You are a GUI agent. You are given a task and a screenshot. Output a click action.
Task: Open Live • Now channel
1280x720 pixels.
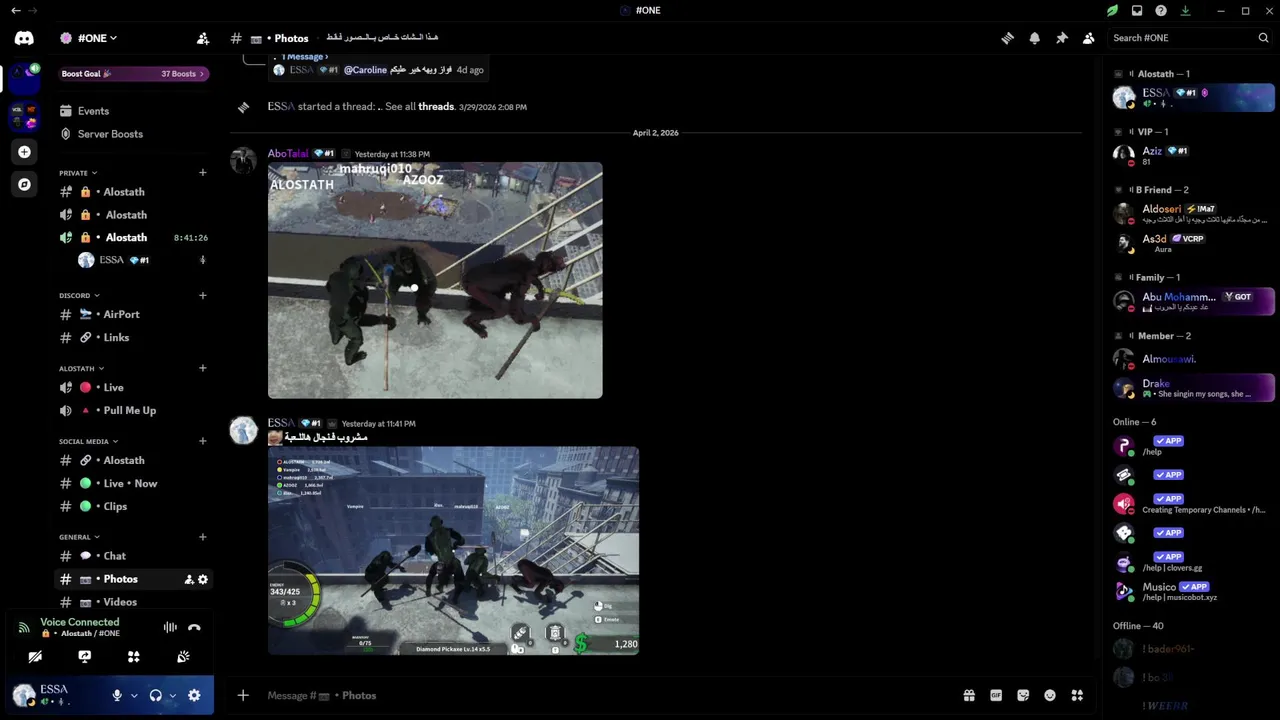[x=133, y=483]
